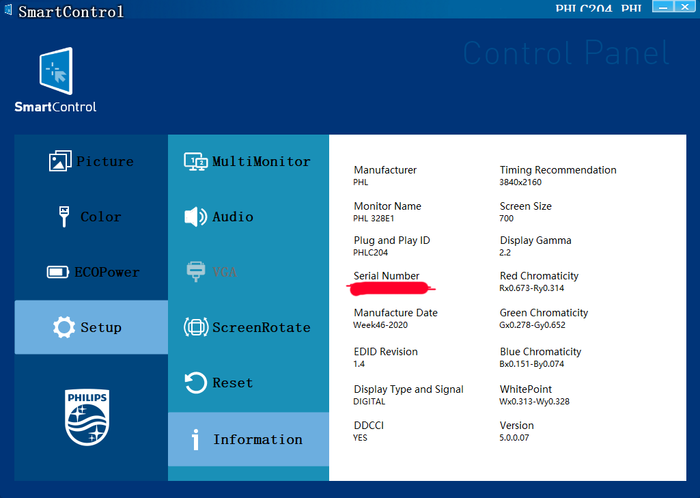Click the DDCCI label
The height and width of the screenshot is (498, 700).
pyautogui.click(x=368, y=425)
